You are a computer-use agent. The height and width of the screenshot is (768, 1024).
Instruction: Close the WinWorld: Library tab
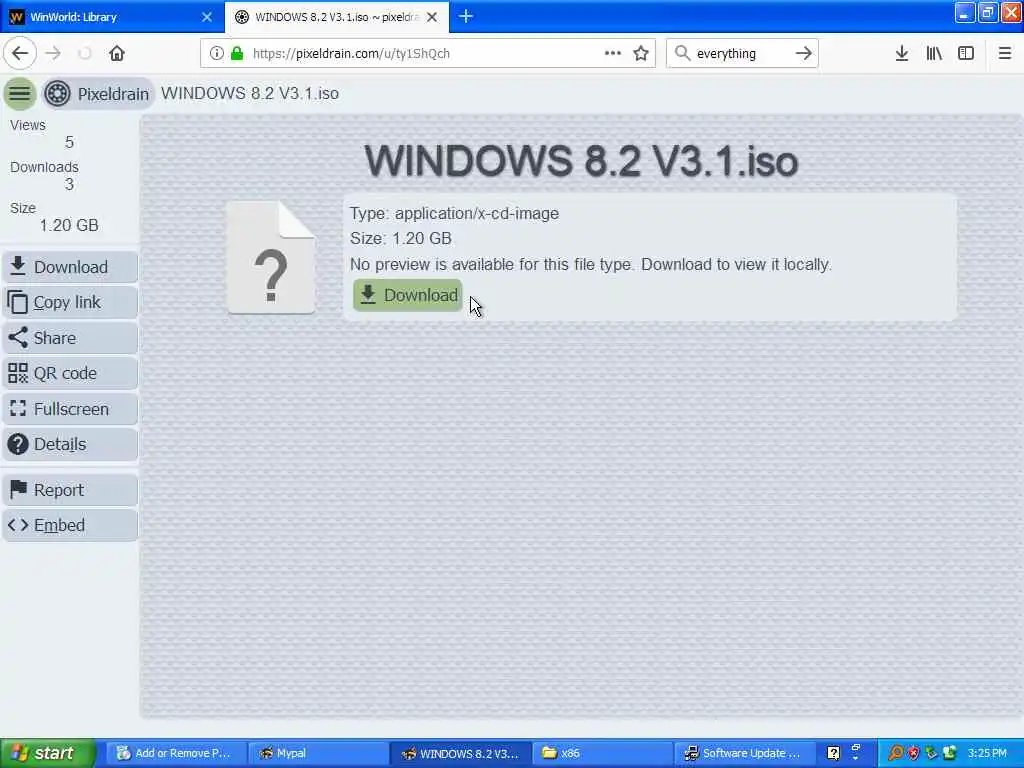207,17
